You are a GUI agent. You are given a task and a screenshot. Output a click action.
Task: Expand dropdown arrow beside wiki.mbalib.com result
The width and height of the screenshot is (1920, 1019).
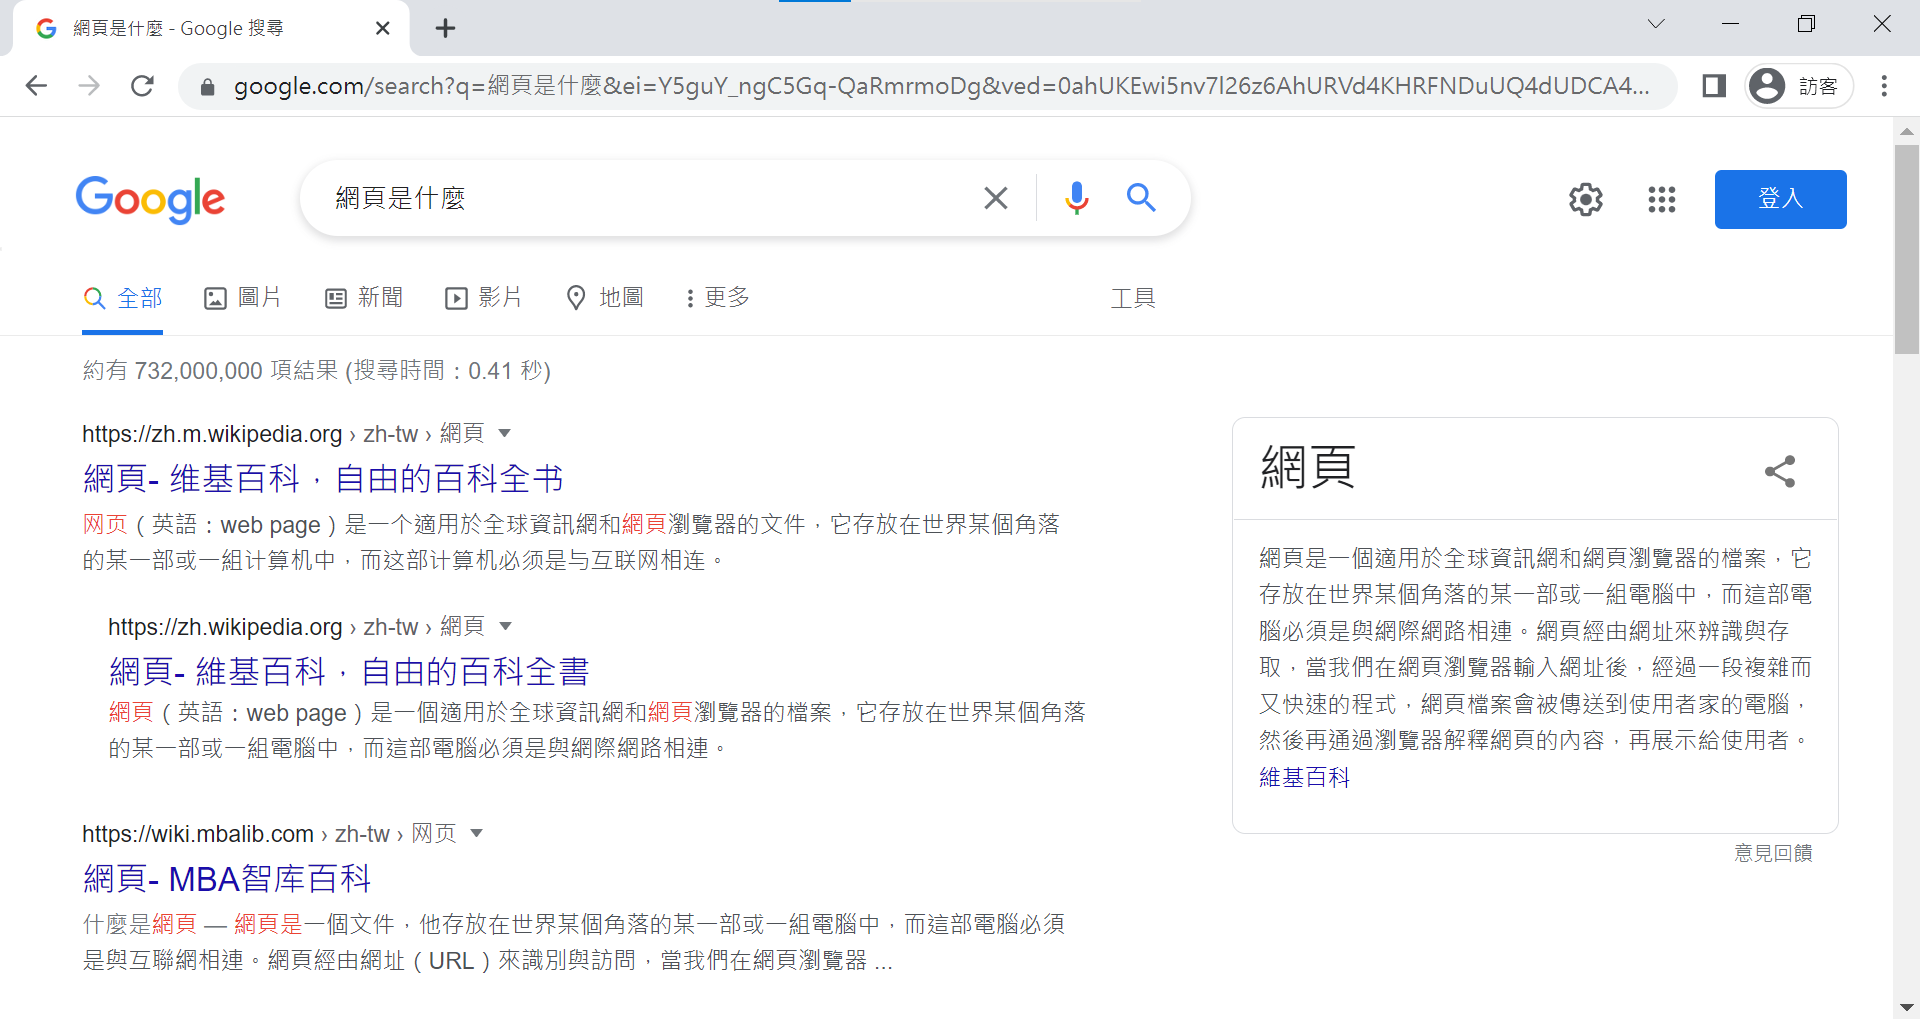pyautogui.click(x=477, y=833)
